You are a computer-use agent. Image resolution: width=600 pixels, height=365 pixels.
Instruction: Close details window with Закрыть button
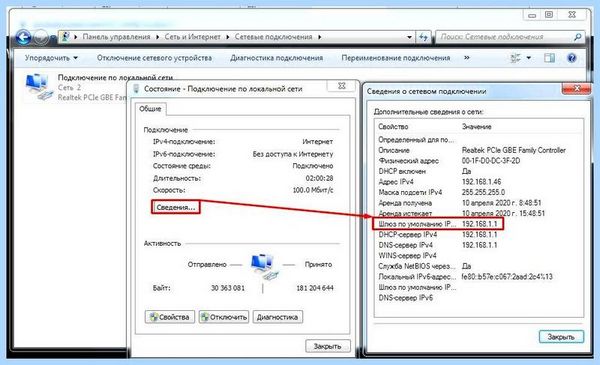click(561, 337)
